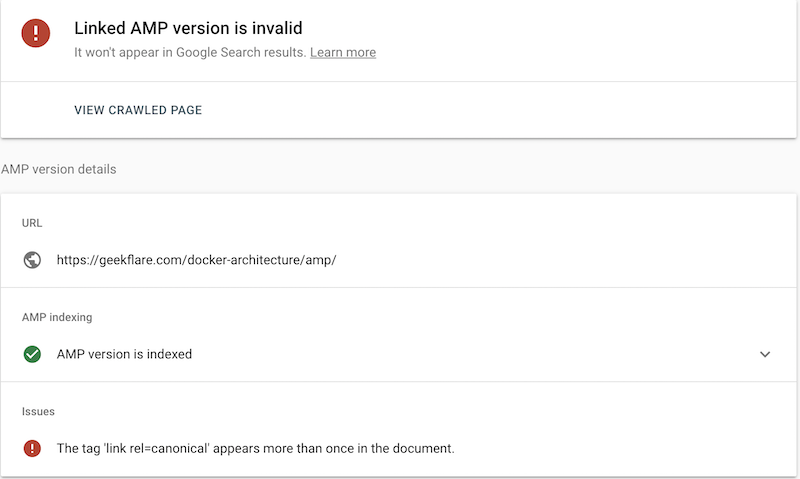The image size is (800, 479).
Task: Click the 'It won't appear' subtitle text
Action: [x=190, y=52]
